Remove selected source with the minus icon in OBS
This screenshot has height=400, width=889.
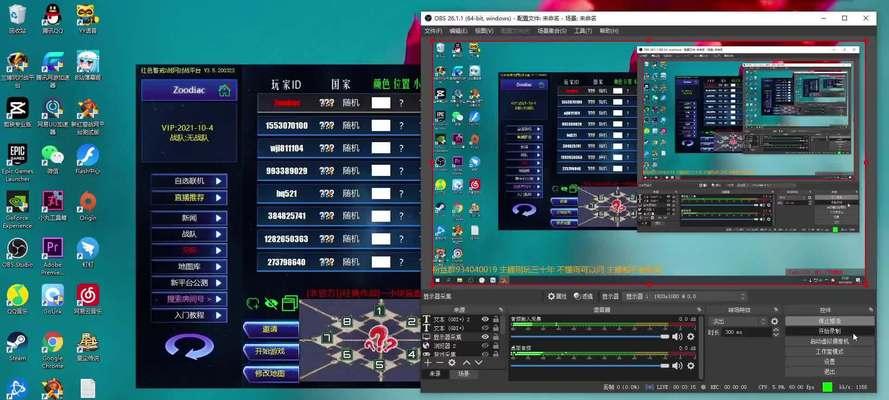pyautogui.click(x=439, y=363)
